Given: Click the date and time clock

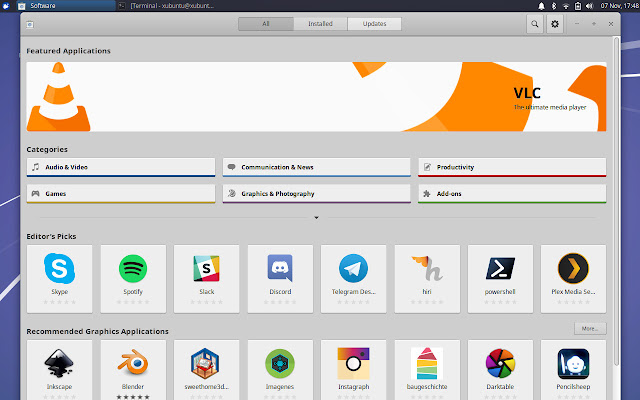Looking at the screenshot, I should click(619, 6).
